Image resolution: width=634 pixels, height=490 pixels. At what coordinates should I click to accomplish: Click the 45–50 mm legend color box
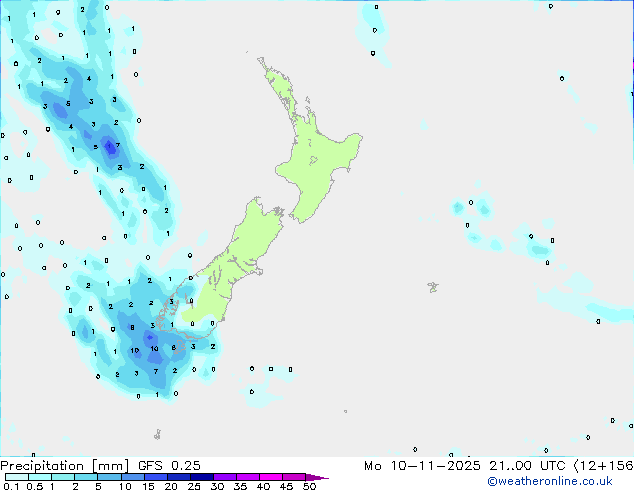coord(294,477)
